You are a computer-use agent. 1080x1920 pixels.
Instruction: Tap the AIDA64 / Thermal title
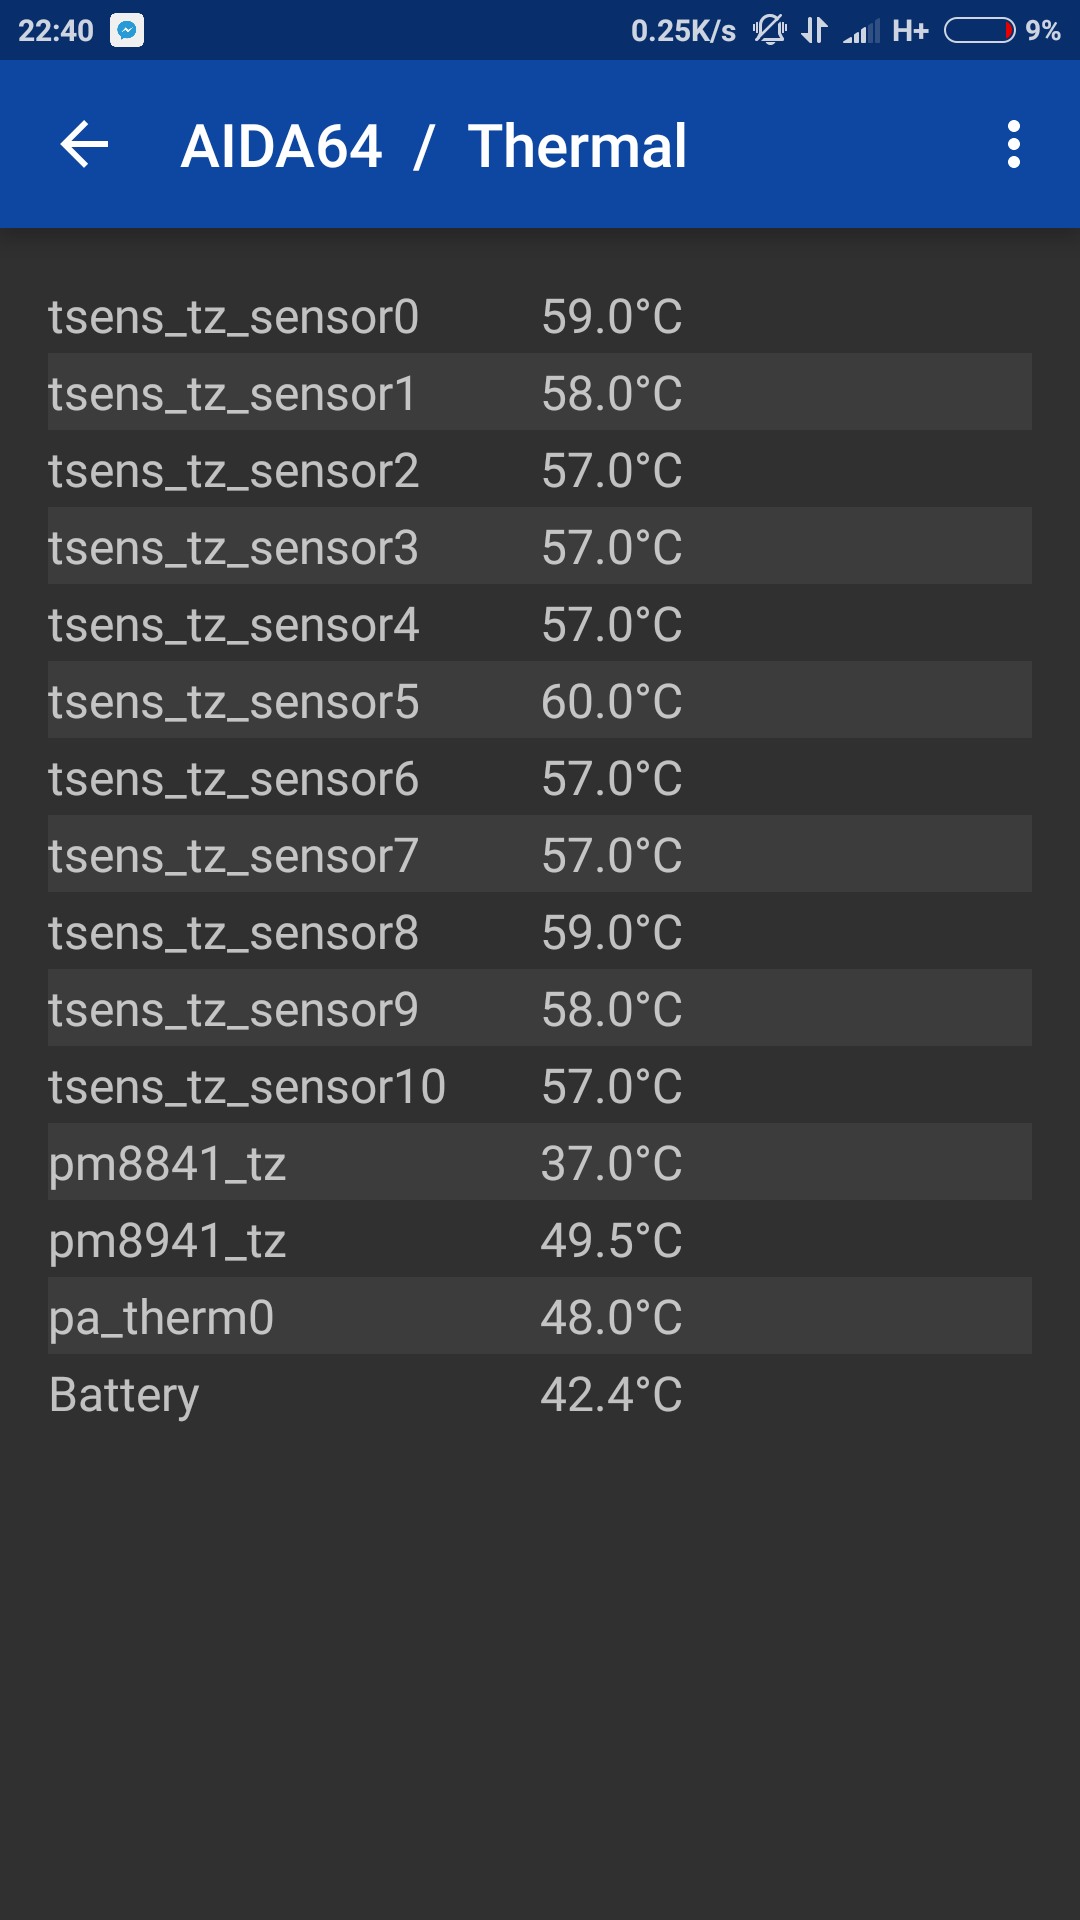tap(433, 146)
